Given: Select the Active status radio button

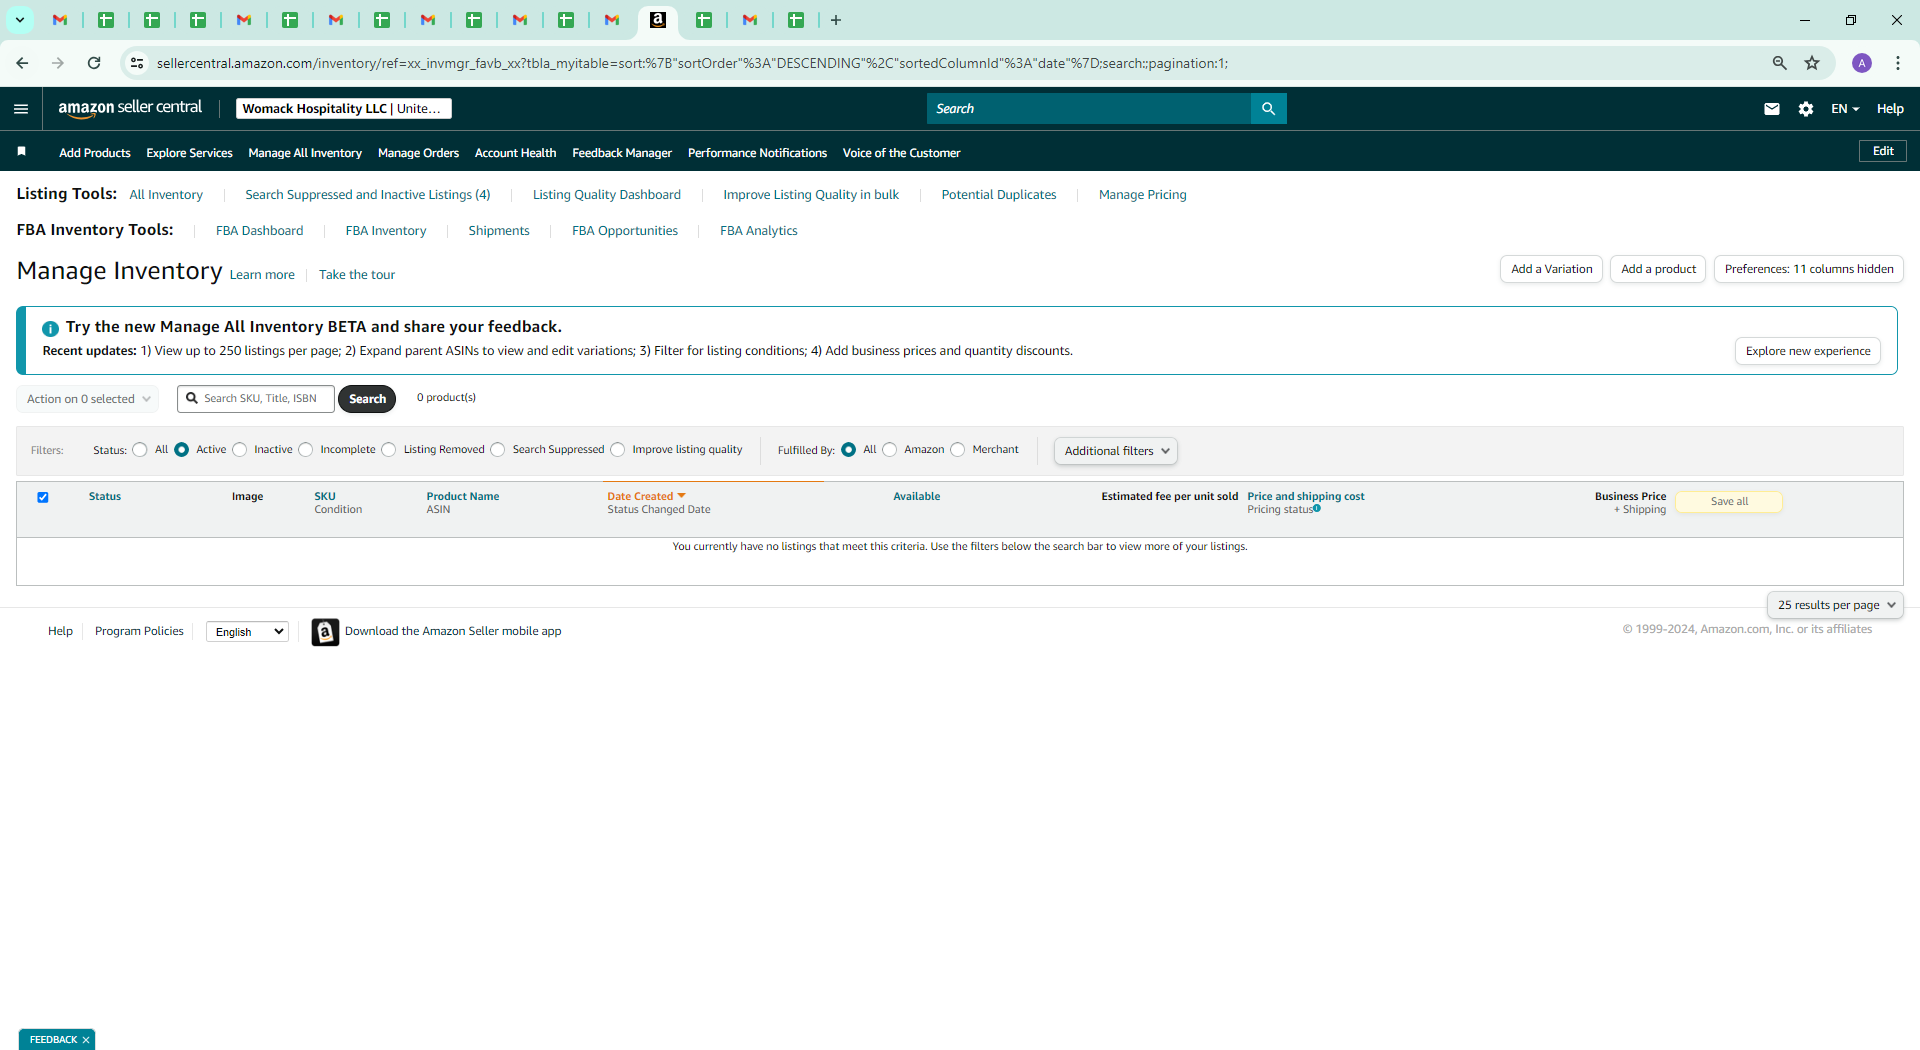Looking at the screenshot, I should tap(182, 450).
